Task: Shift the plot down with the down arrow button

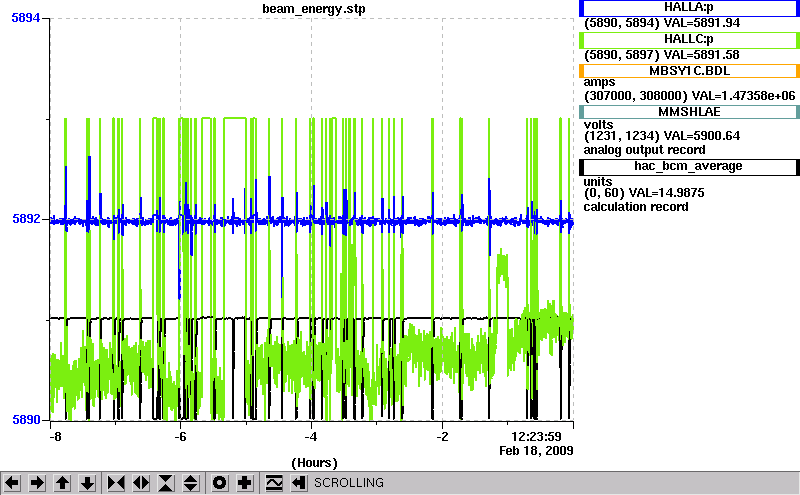Action: pyautogui.click(x=87, y=483)
